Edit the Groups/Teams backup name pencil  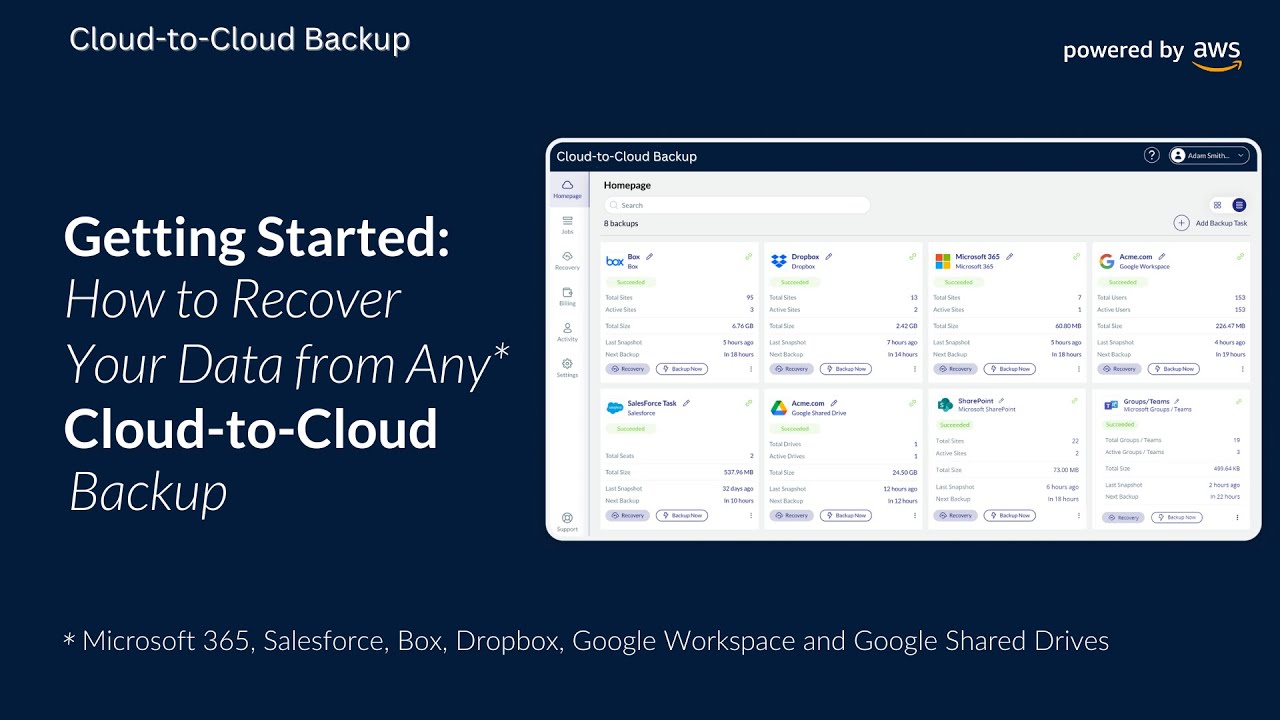[x=1177, y=401]
